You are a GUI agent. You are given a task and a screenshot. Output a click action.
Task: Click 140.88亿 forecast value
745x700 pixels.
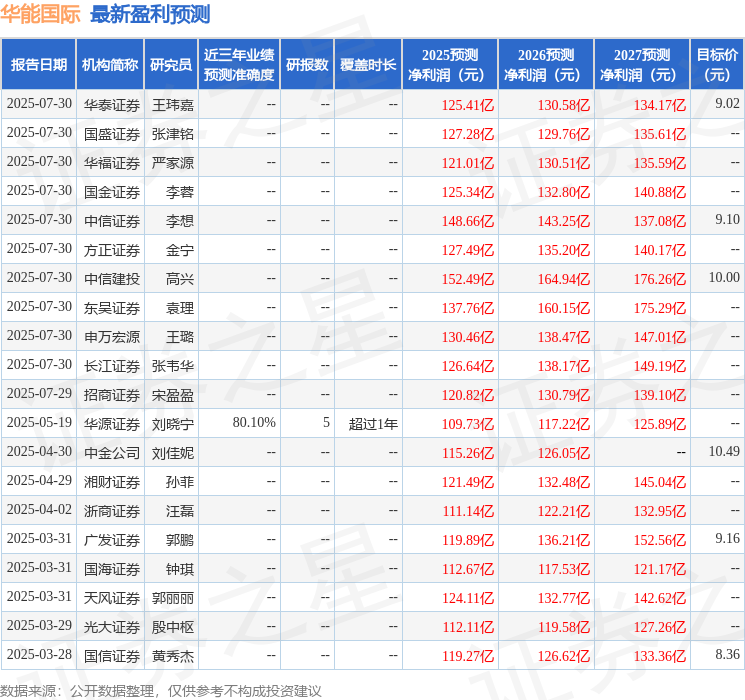point(660,192)
